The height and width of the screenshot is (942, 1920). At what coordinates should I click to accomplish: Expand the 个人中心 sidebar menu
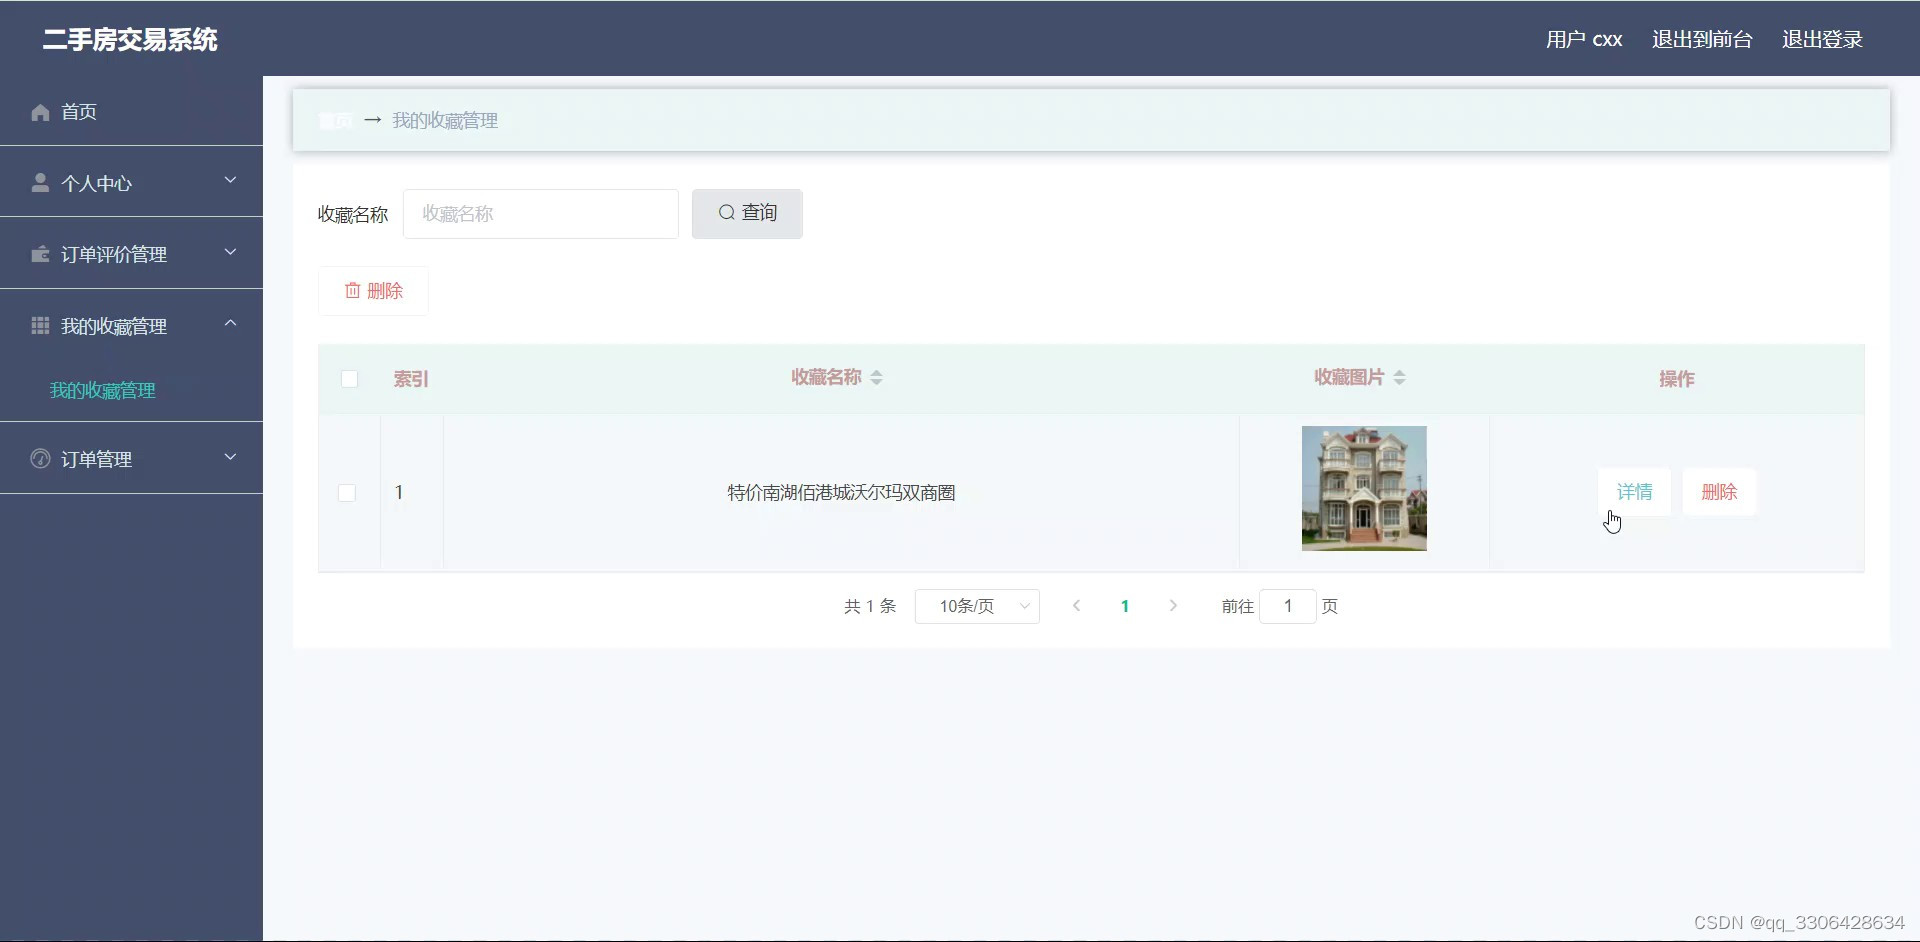[x=229, y=181]
